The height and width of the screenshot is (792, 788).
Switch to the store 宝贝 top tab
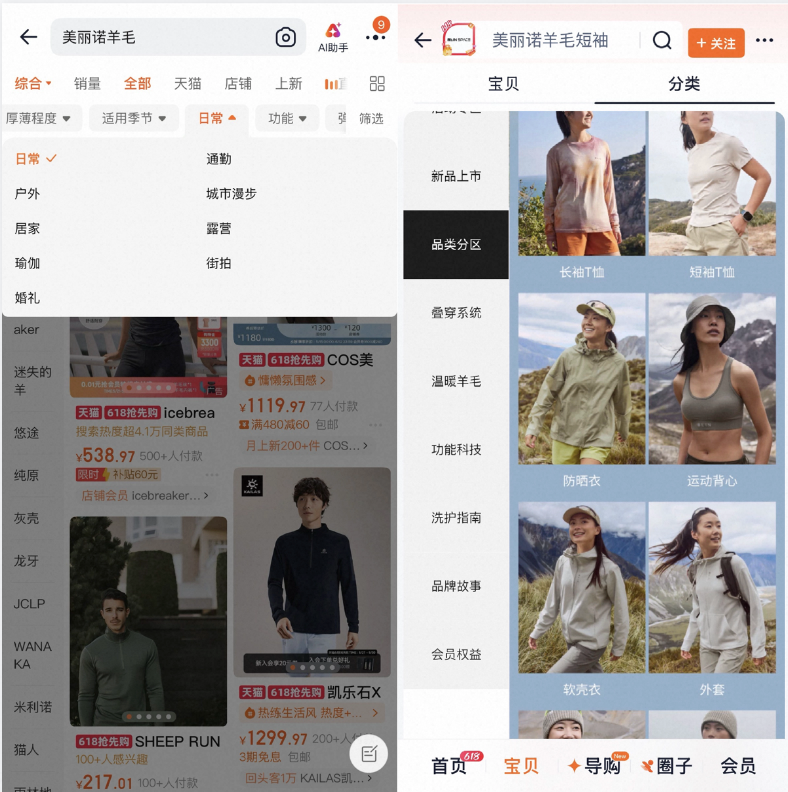point(503,84)
